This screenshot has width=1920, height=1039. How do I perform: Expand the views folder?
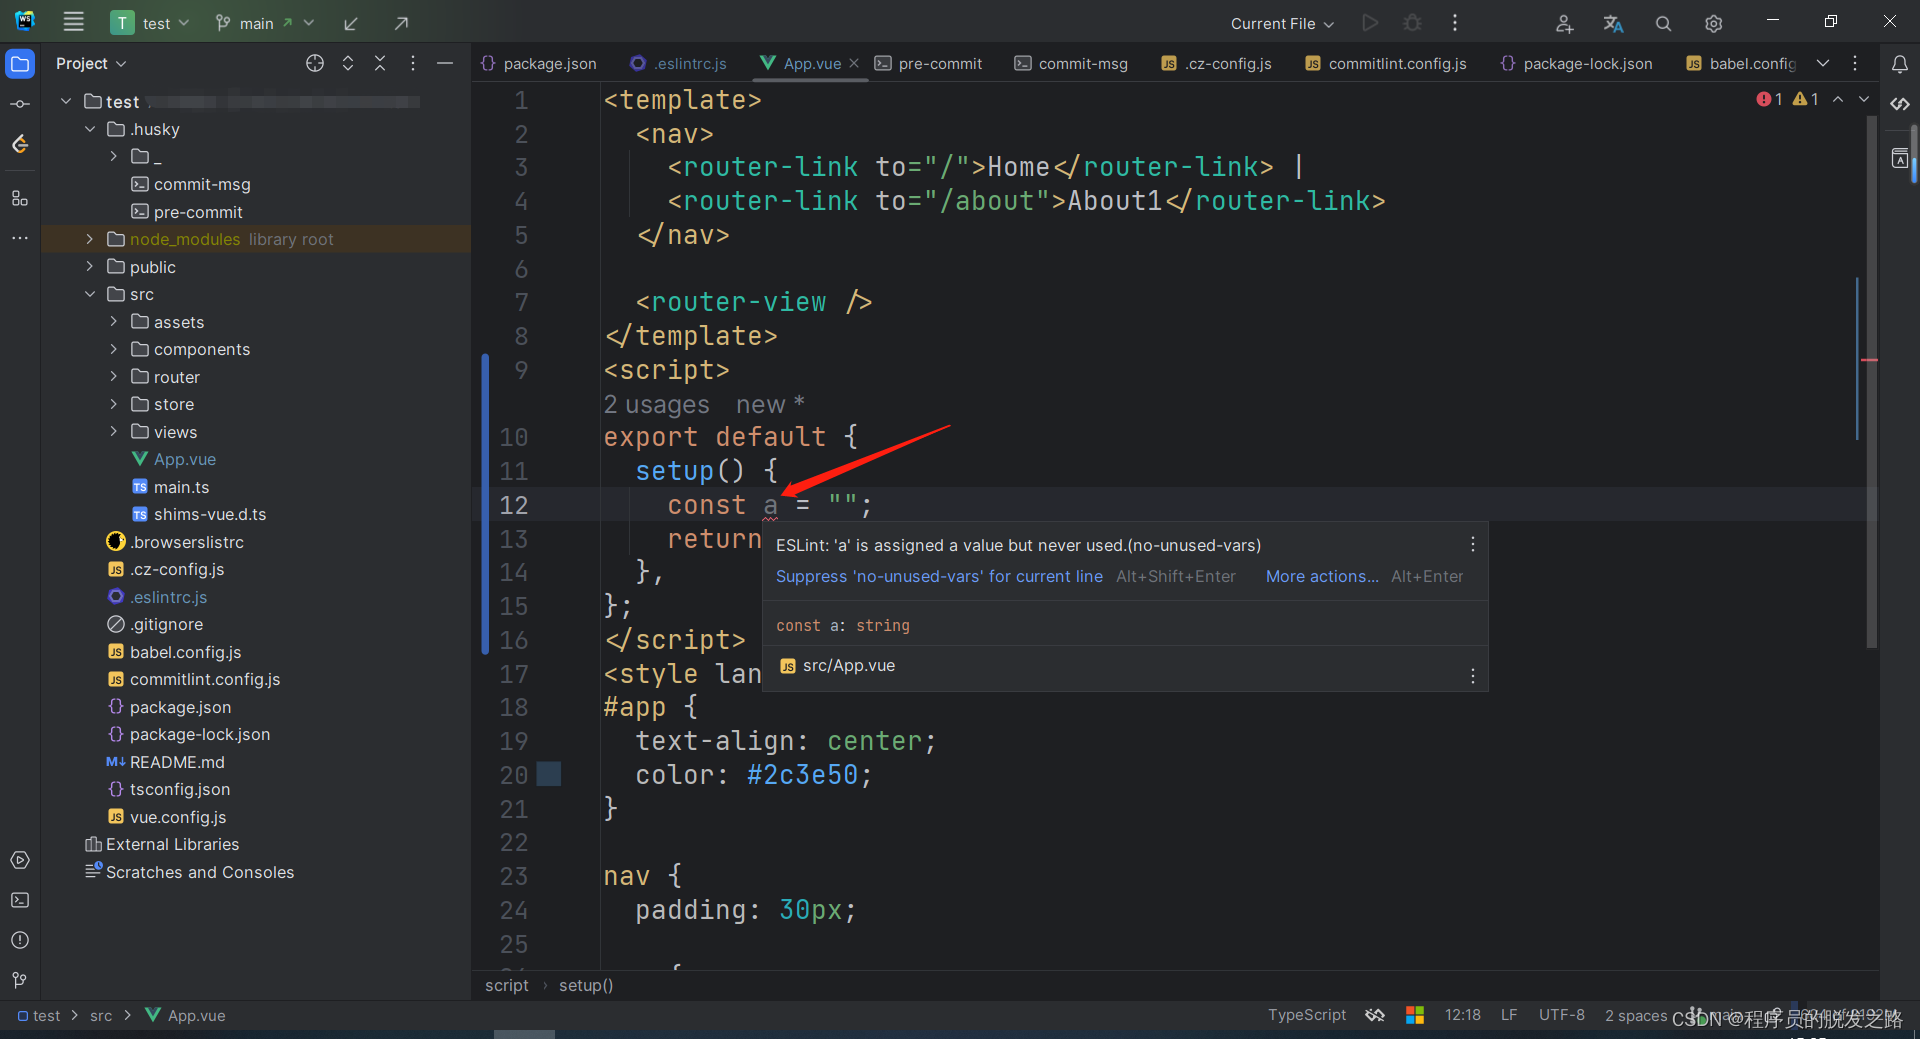pos(114,431)
